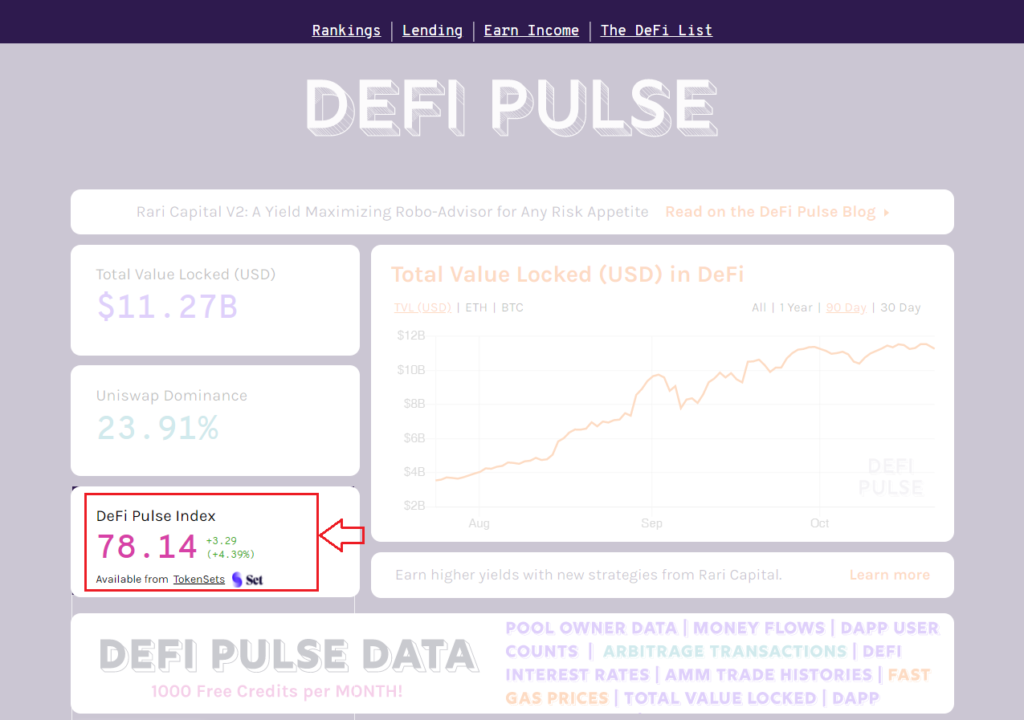Viewport: 1024px width, 720px height.
Task: Select ETH chart denomination
Action: click(x=476, y=307)
